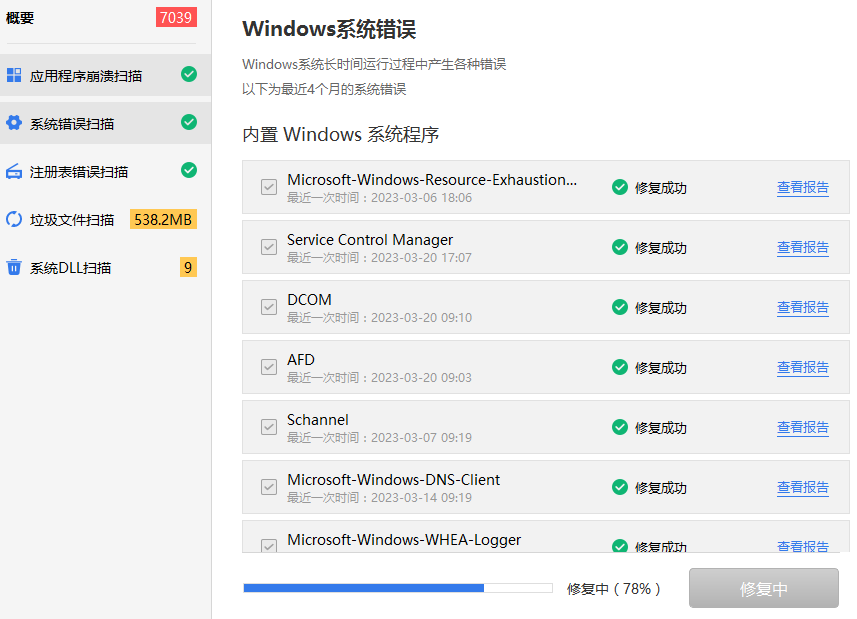Toggle the Microsoft-Windows-WHEA-Logger checkbox
857x619 pixels.
pos(268,545)
